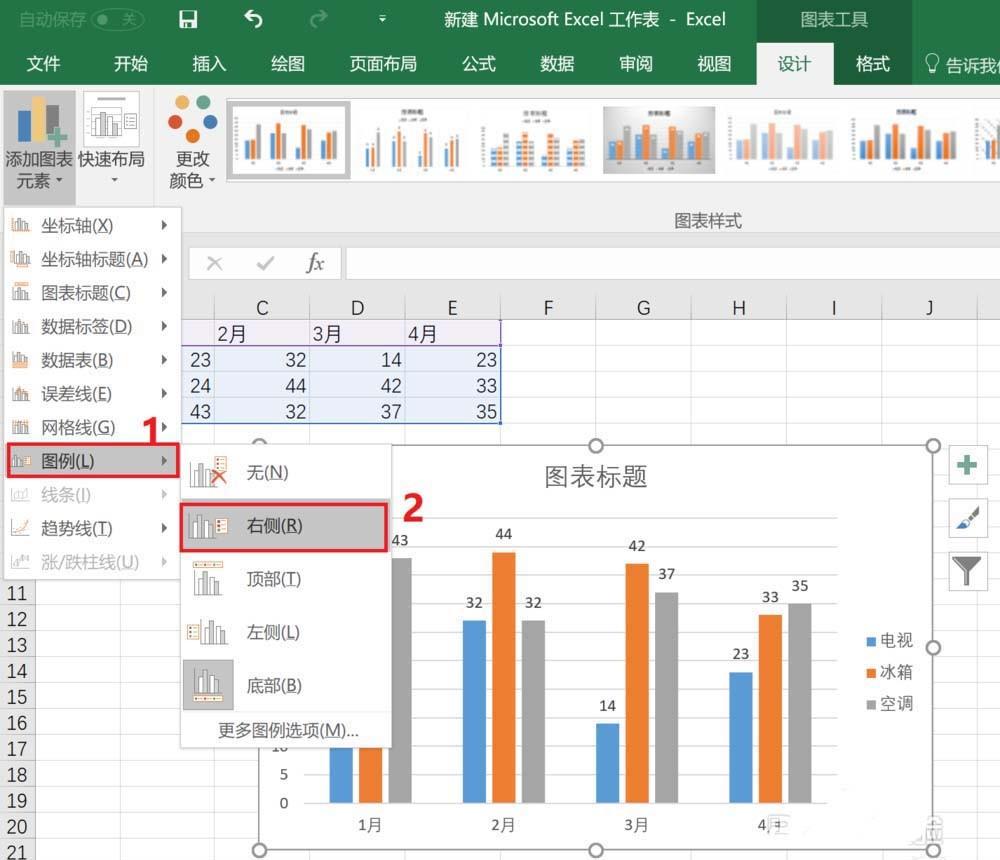
Task: Open Chart Styles with the brush icon
Action: pos(967,518)
